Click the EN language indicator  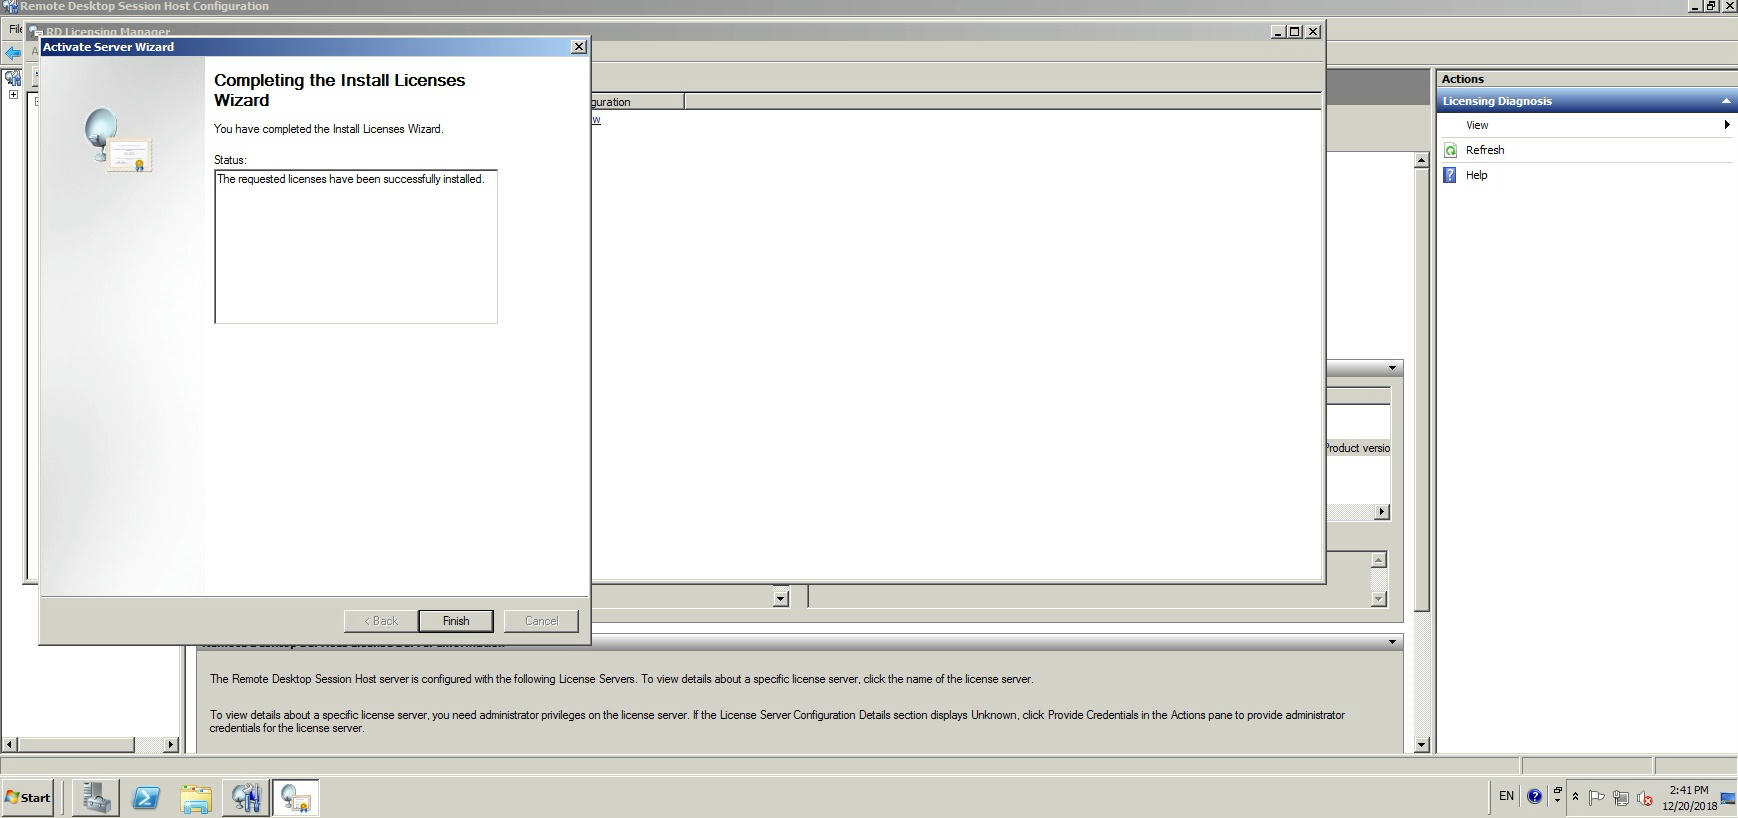[x=1506, y=796]
